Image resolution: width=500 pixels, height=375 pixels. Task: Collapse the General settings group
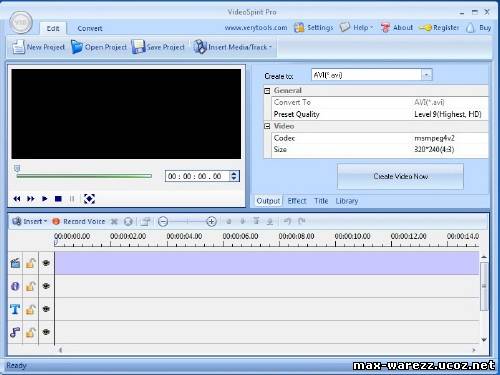point(267,91)
